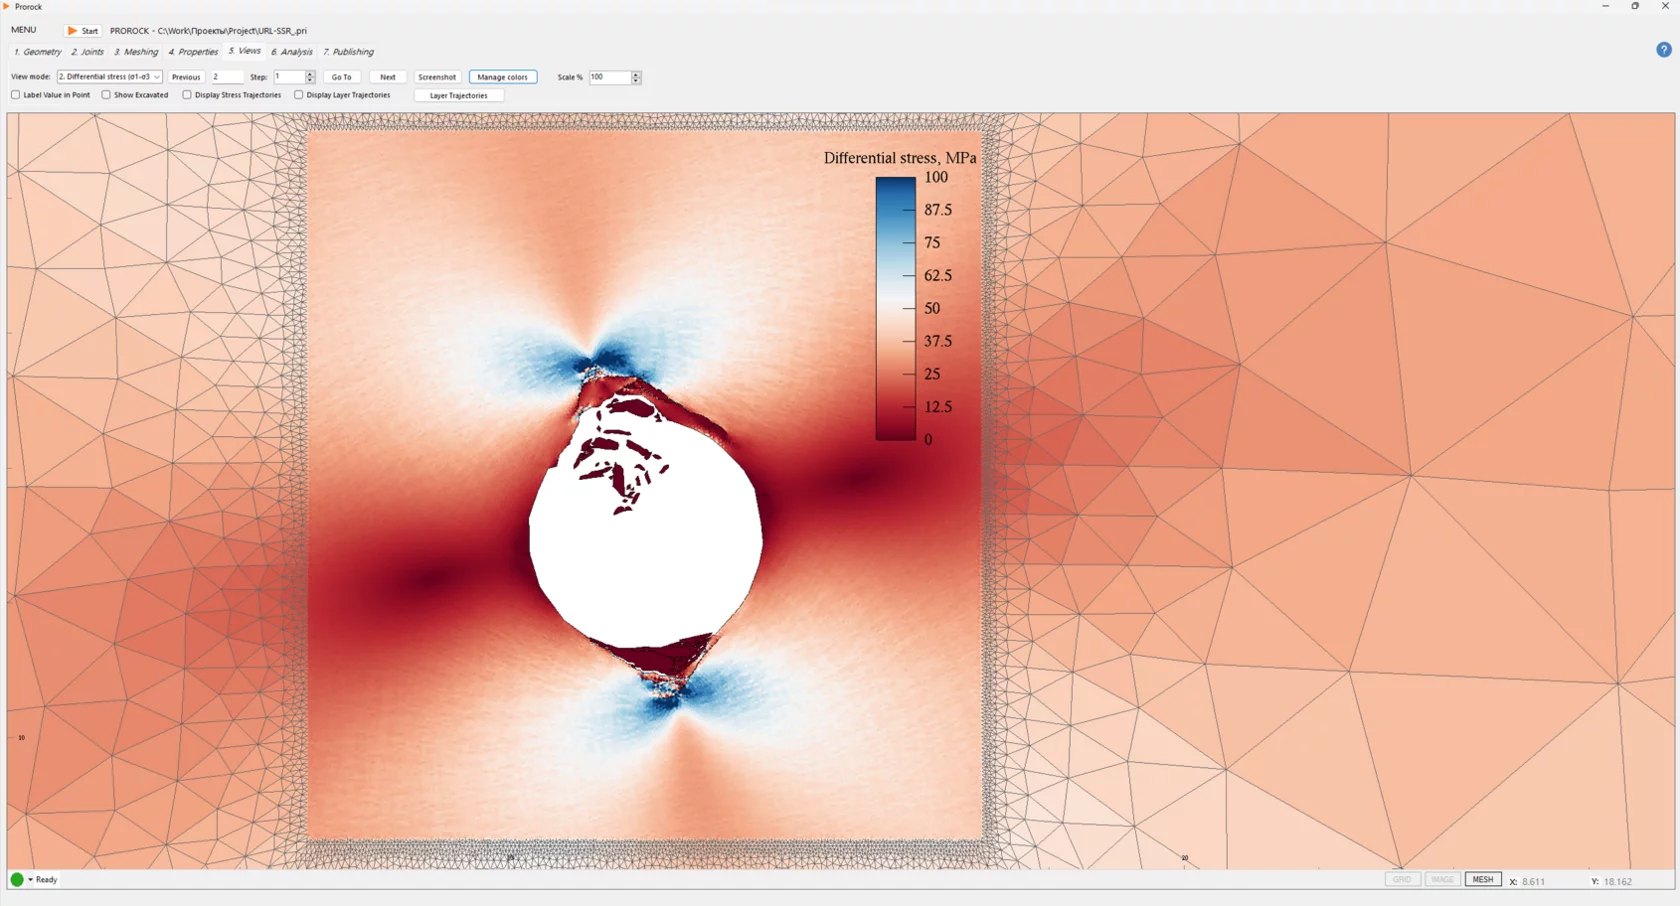Open the View mode dropdown
This screenshot has width=1680, height=906.
(x=109, y=77)
